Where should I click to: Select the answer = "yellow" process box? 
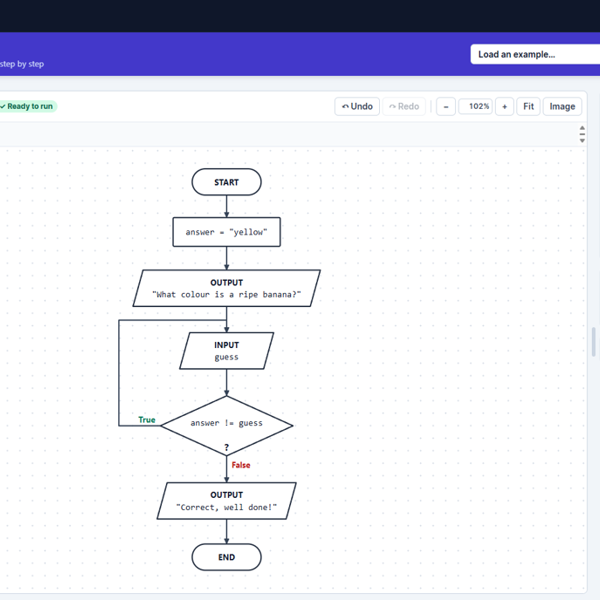tap(227, 232)
